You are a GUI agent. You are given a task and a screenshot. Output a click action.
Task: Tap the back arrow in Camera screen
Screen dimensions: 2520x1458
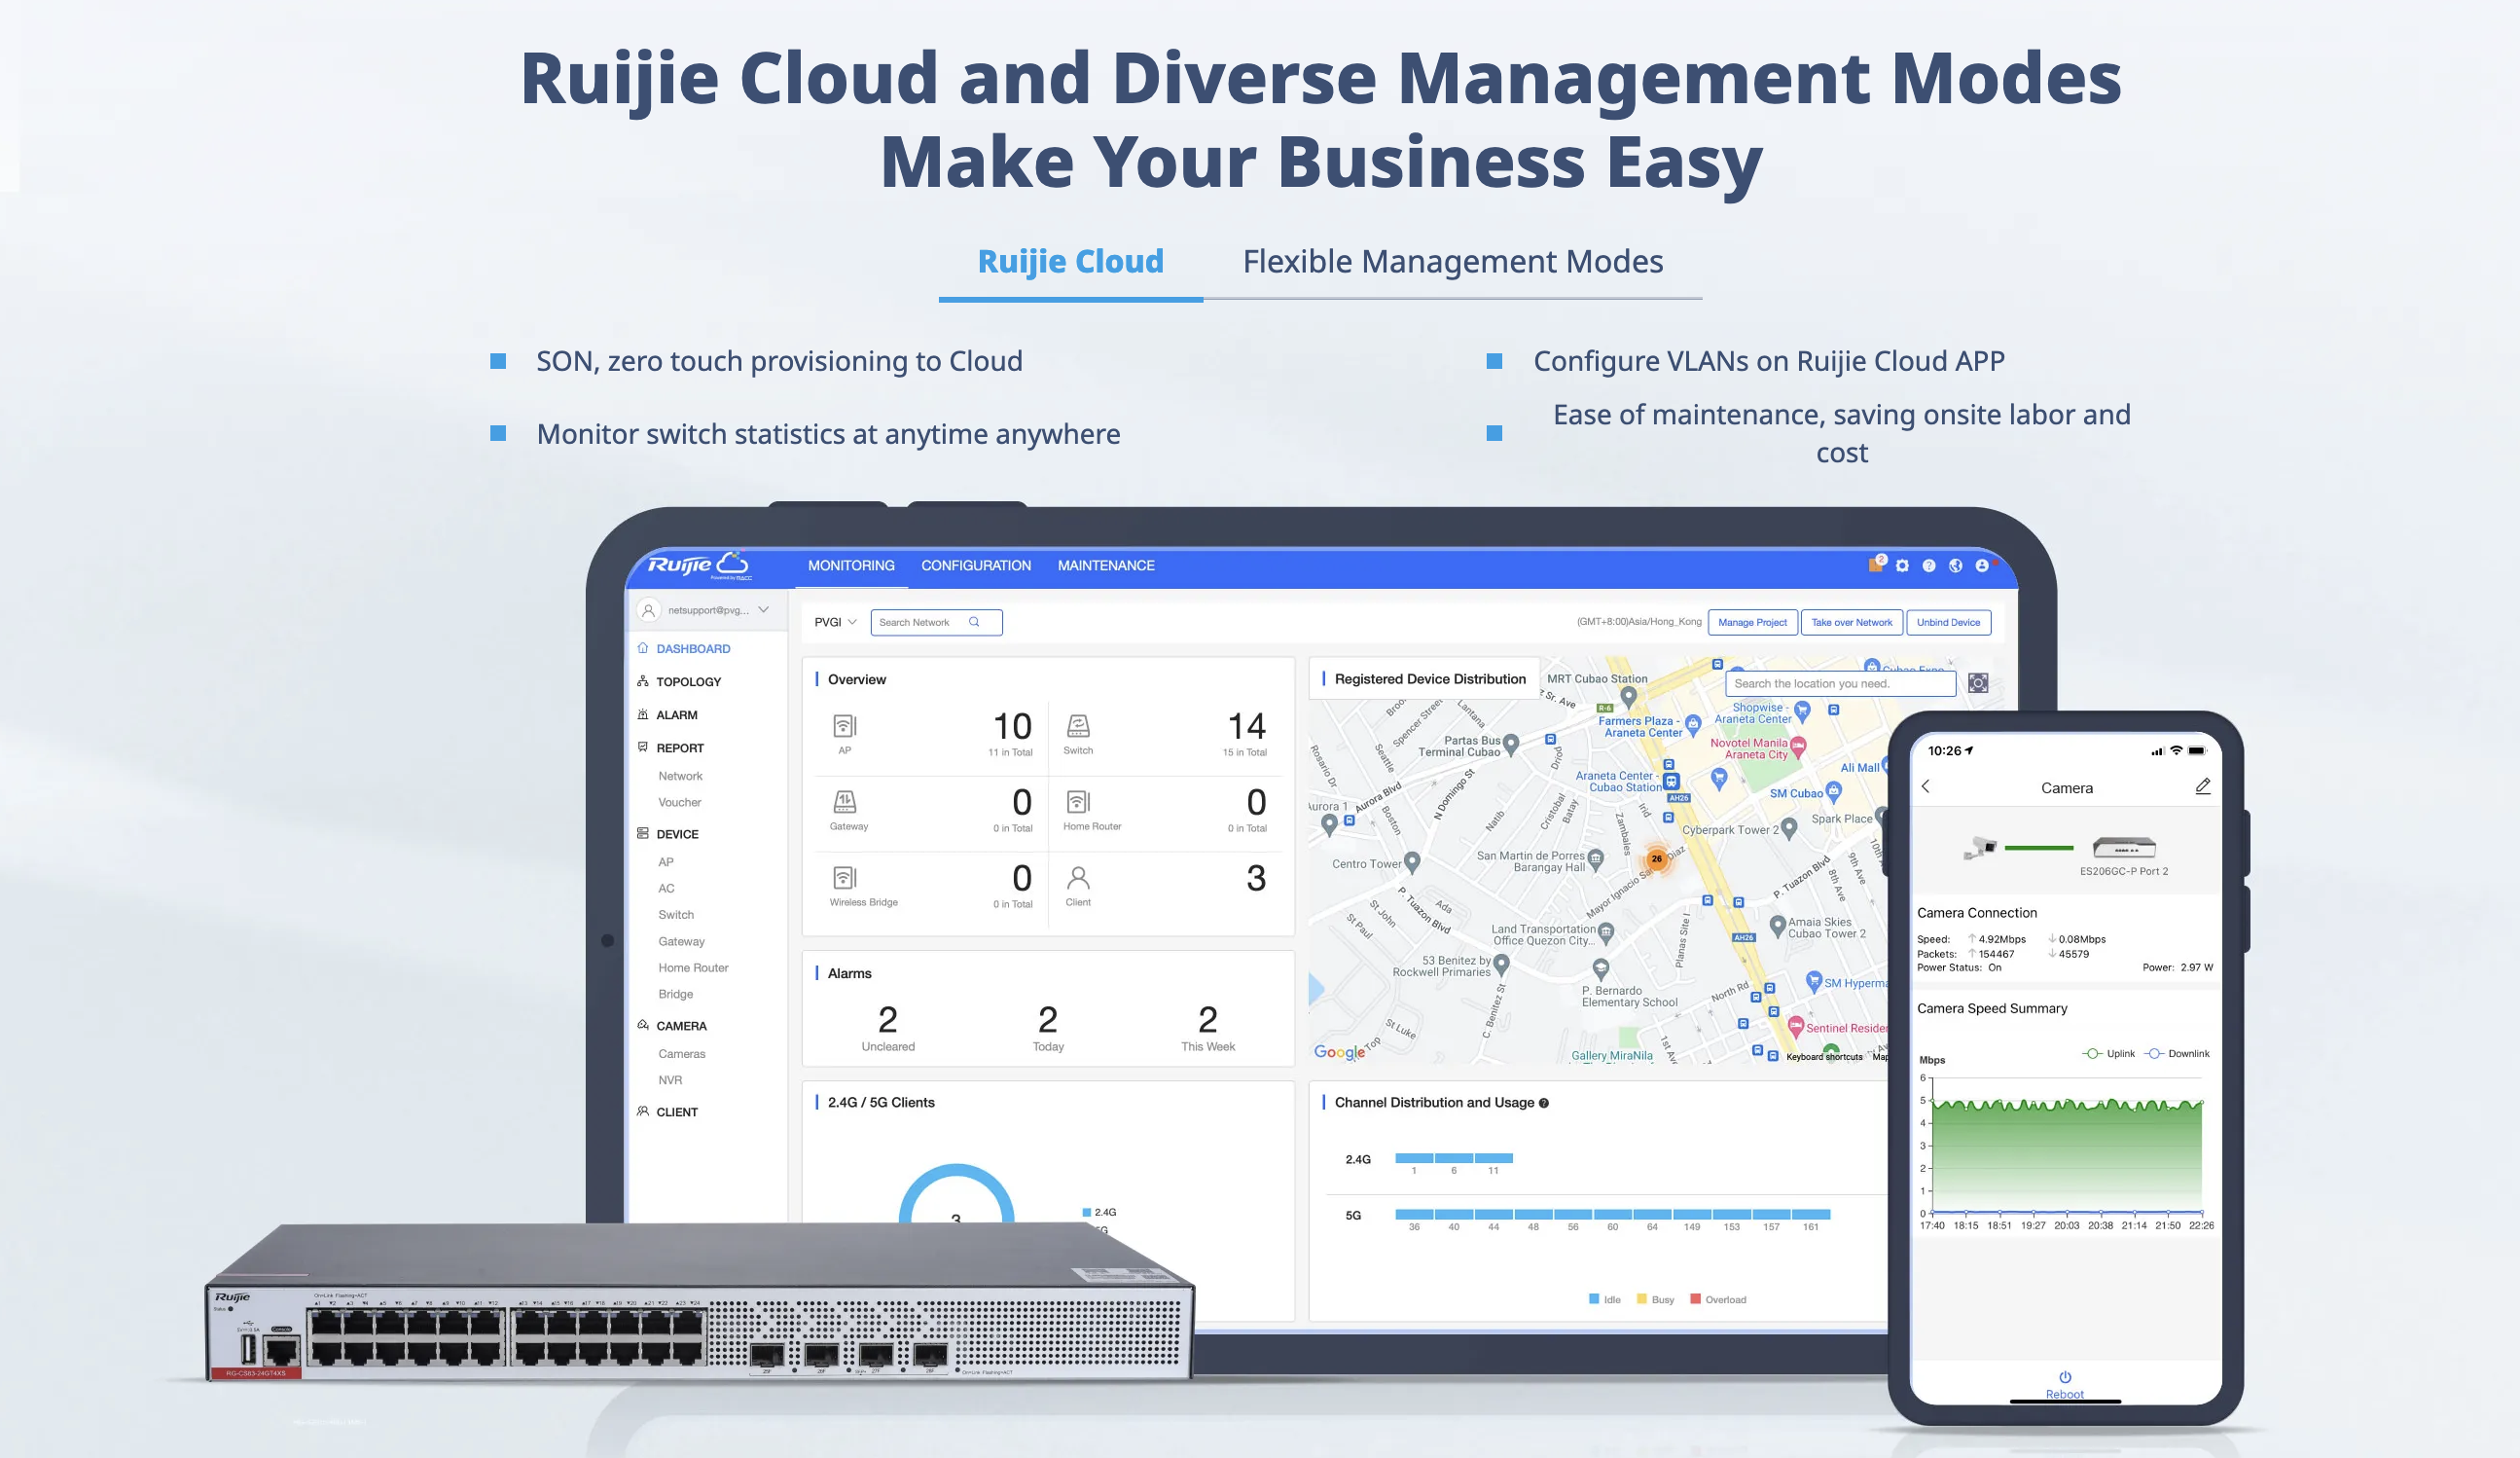[x=1926, y=787]
